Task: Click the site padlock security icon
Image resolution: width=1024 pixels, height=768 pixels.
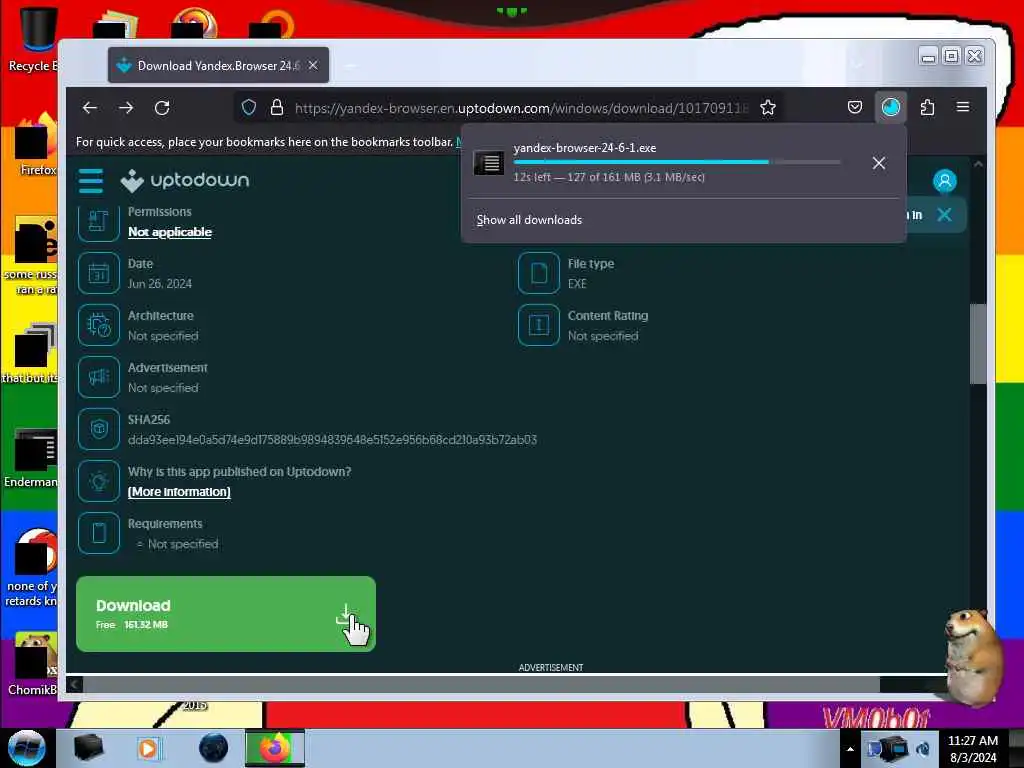Action: coord(277,108)
